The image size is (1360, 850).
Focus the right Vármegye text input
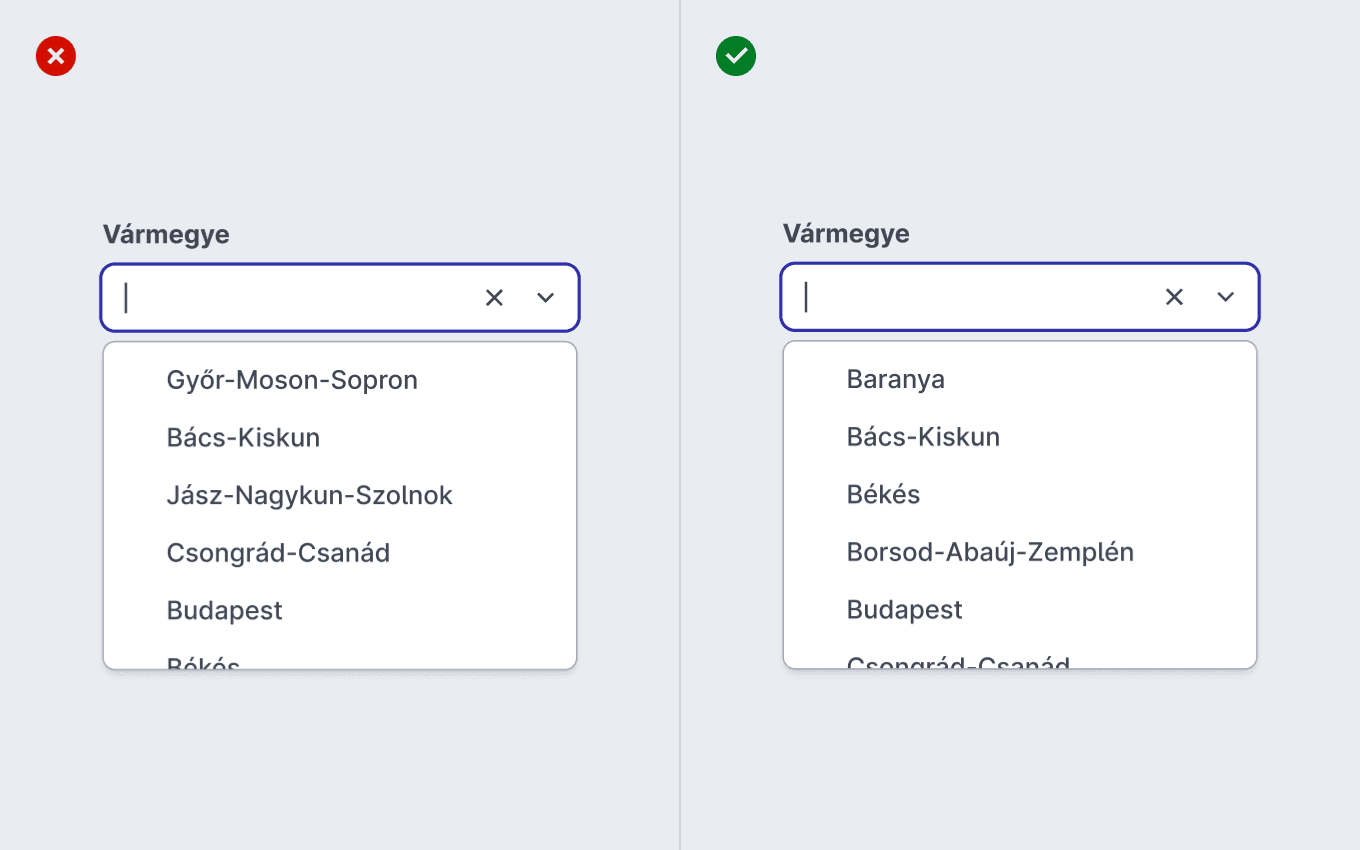(x=970, y=296)
